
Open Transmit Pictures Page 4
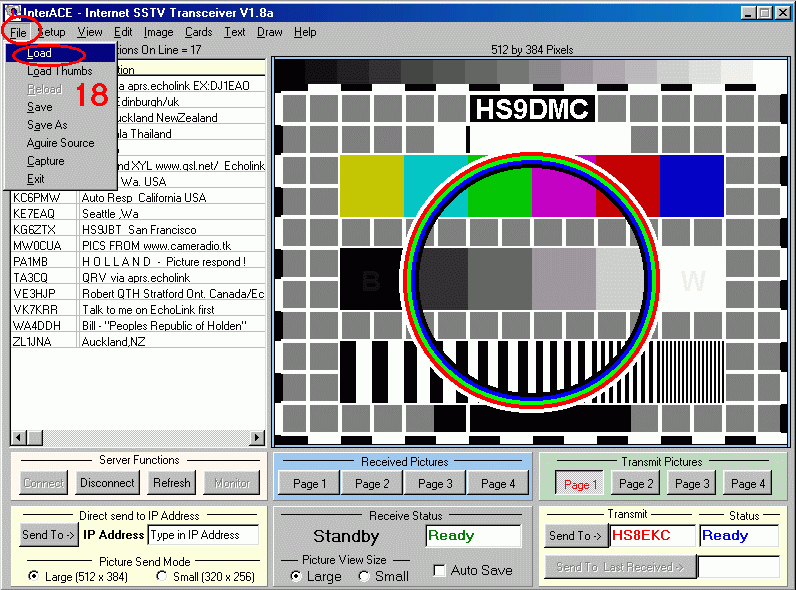[748, 484]
